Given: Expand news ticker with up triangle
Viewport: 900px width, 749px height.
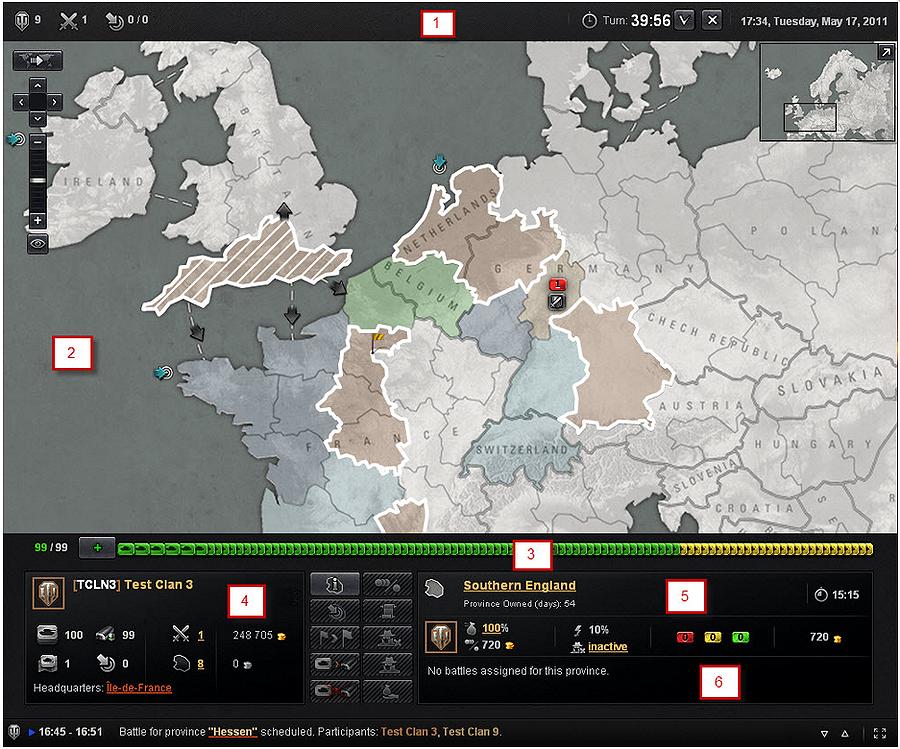Looking at the screenshot, I should [x=844, y=732].
